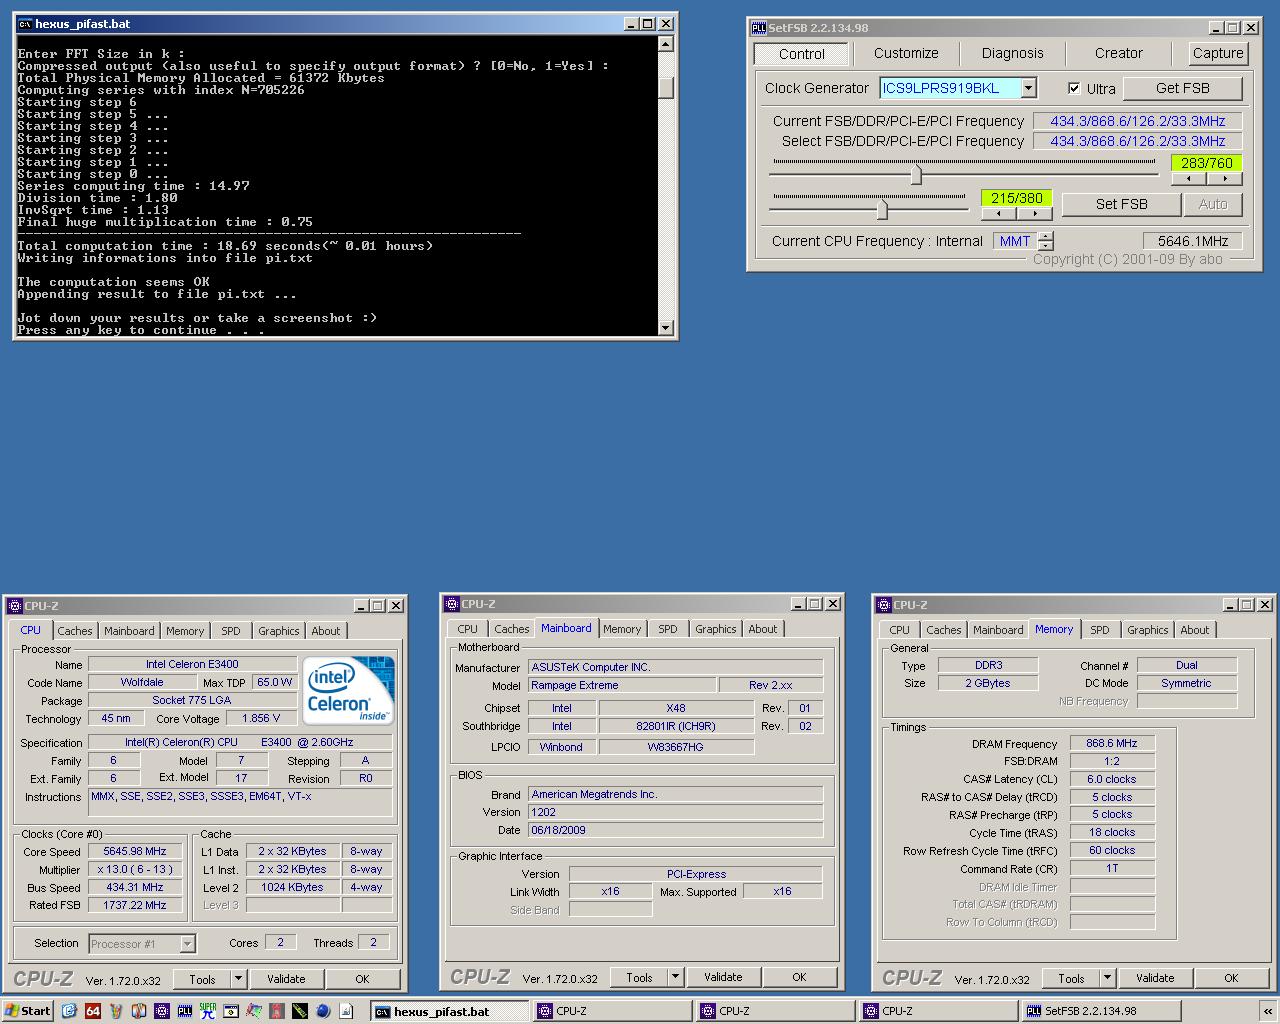The height and width of the screenshot is (1024, 1280).
Task: Click the MMT spinner up arrow
Action: pos(1046,236)
